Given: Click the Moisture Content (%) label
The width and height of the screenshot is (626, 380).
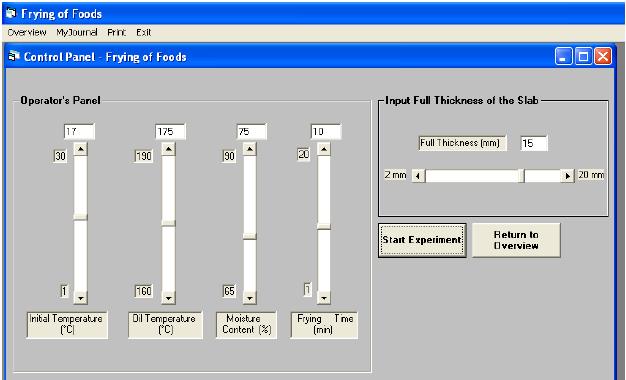Looking at the screenshot, I should [x=246, y=325].
